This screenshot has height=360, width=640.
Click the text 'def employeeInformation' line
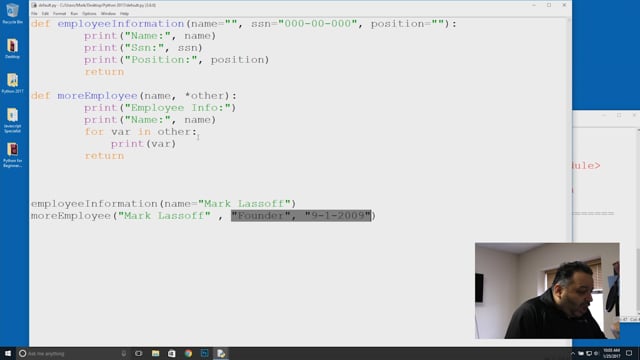[244, 24]
